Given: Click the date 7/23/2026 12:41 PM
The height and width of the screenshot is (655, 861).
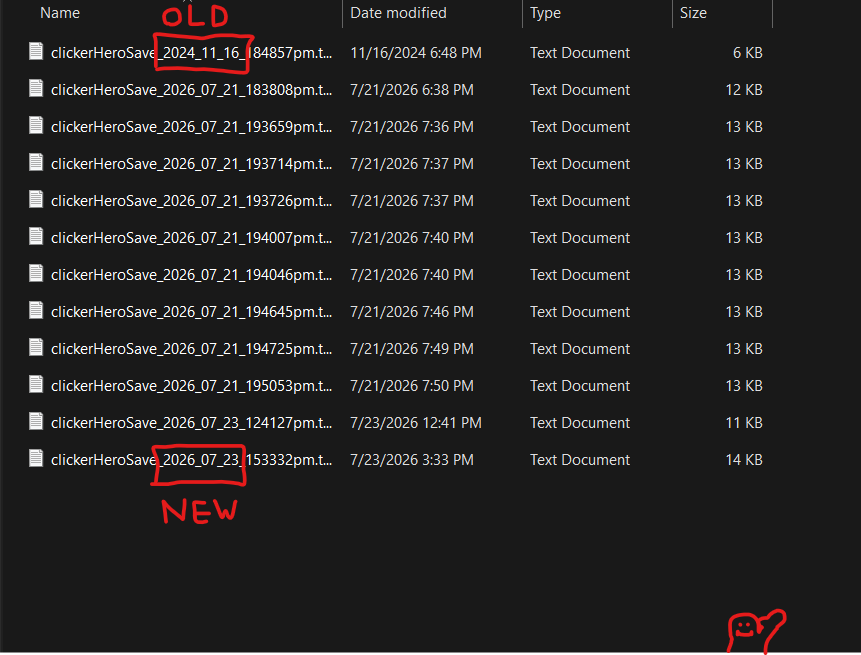Looking at the screenshot, I should tap(416, 423).
